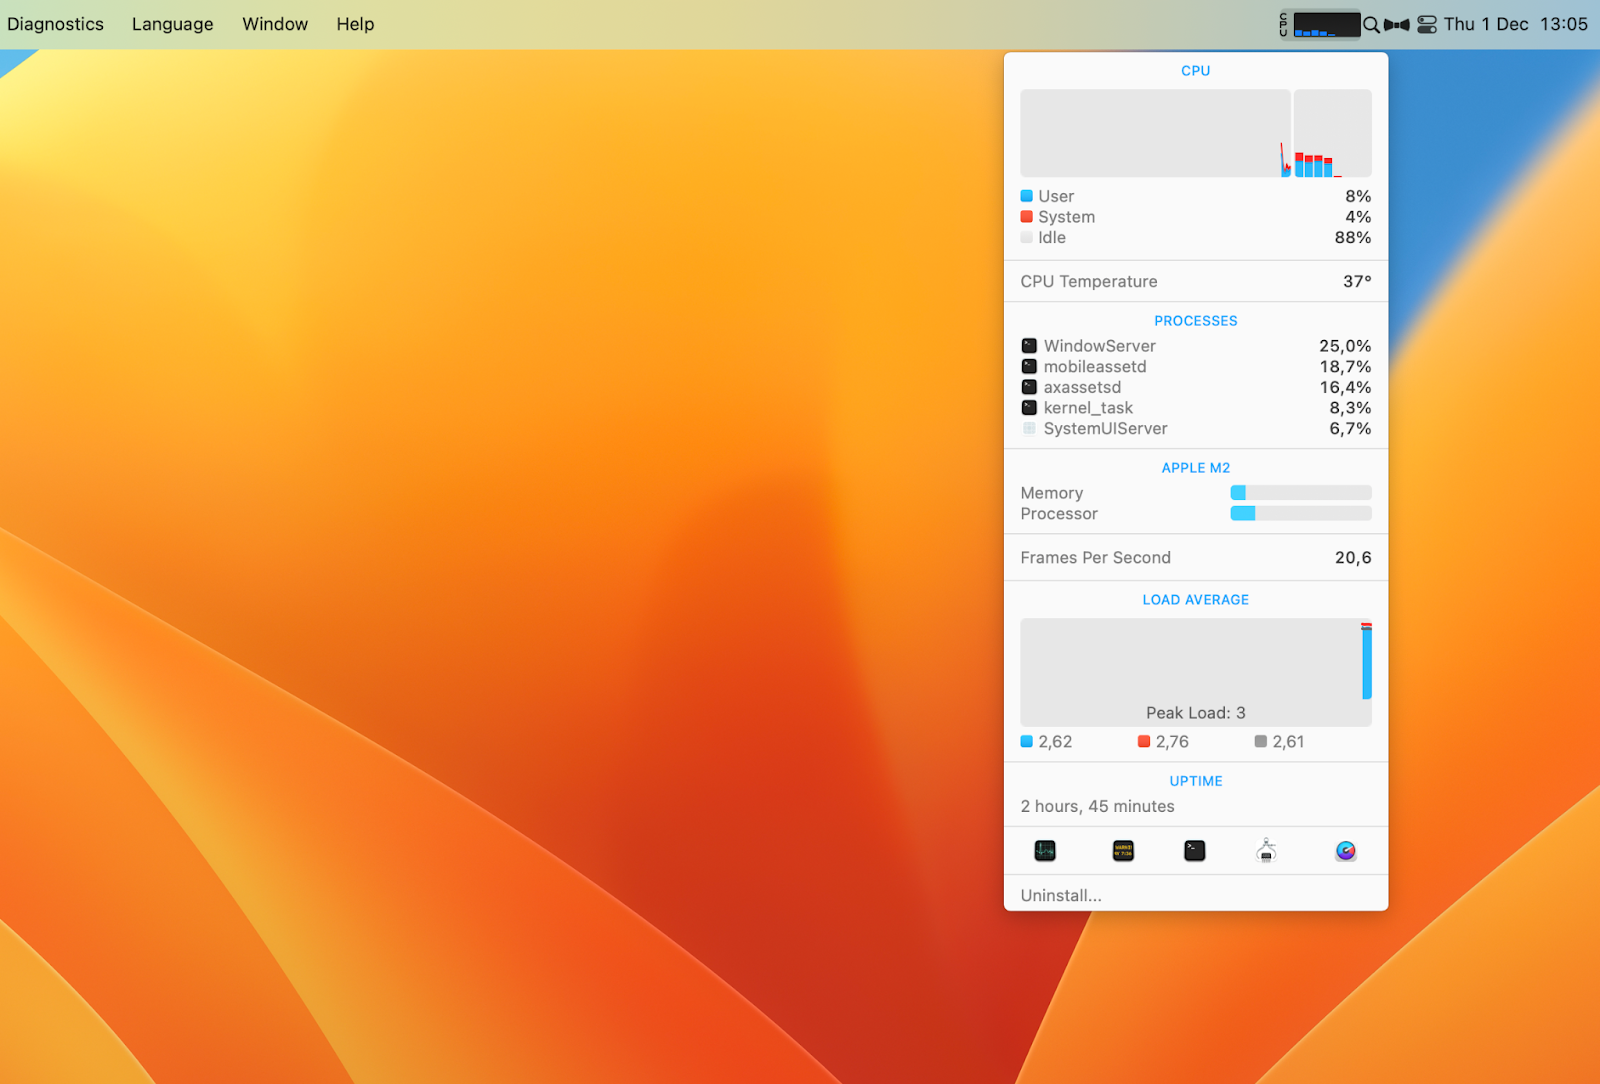Click the 25,0% WindowServer usage value
This screenshot has height=1084, width=1600.
(1345, 346)
